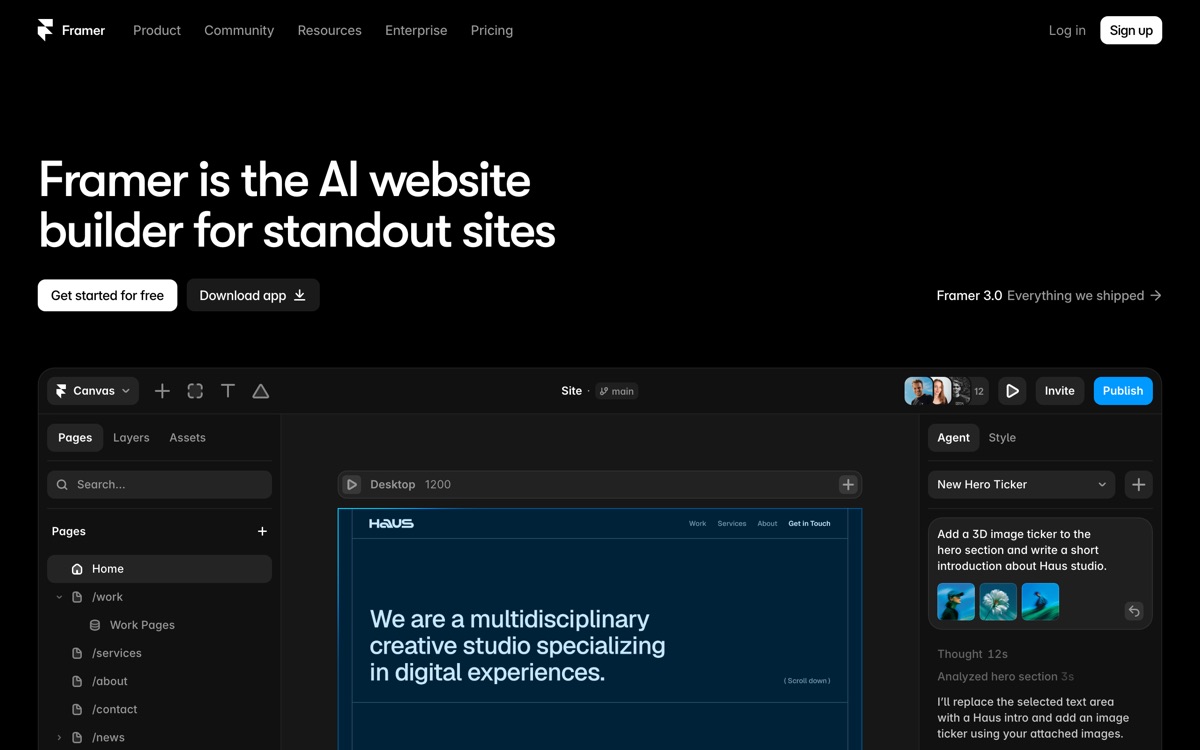Click the Framer logo icon in header
The width and height of the screenshot is (1200, 750).
click(45, 30)
